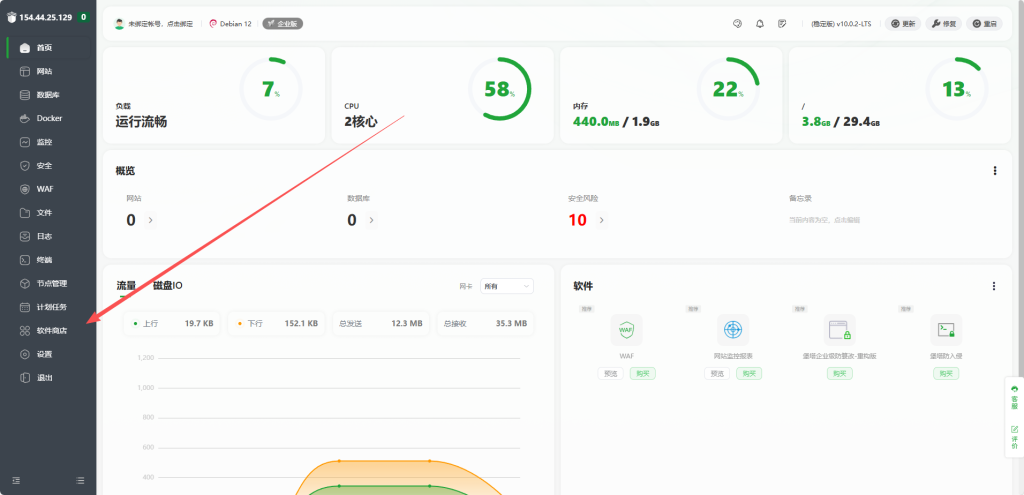Click the 网站监控报表 globe icon
This screenshot has width=1024, height=495.
pyautogui.click(x=733, y=329)
